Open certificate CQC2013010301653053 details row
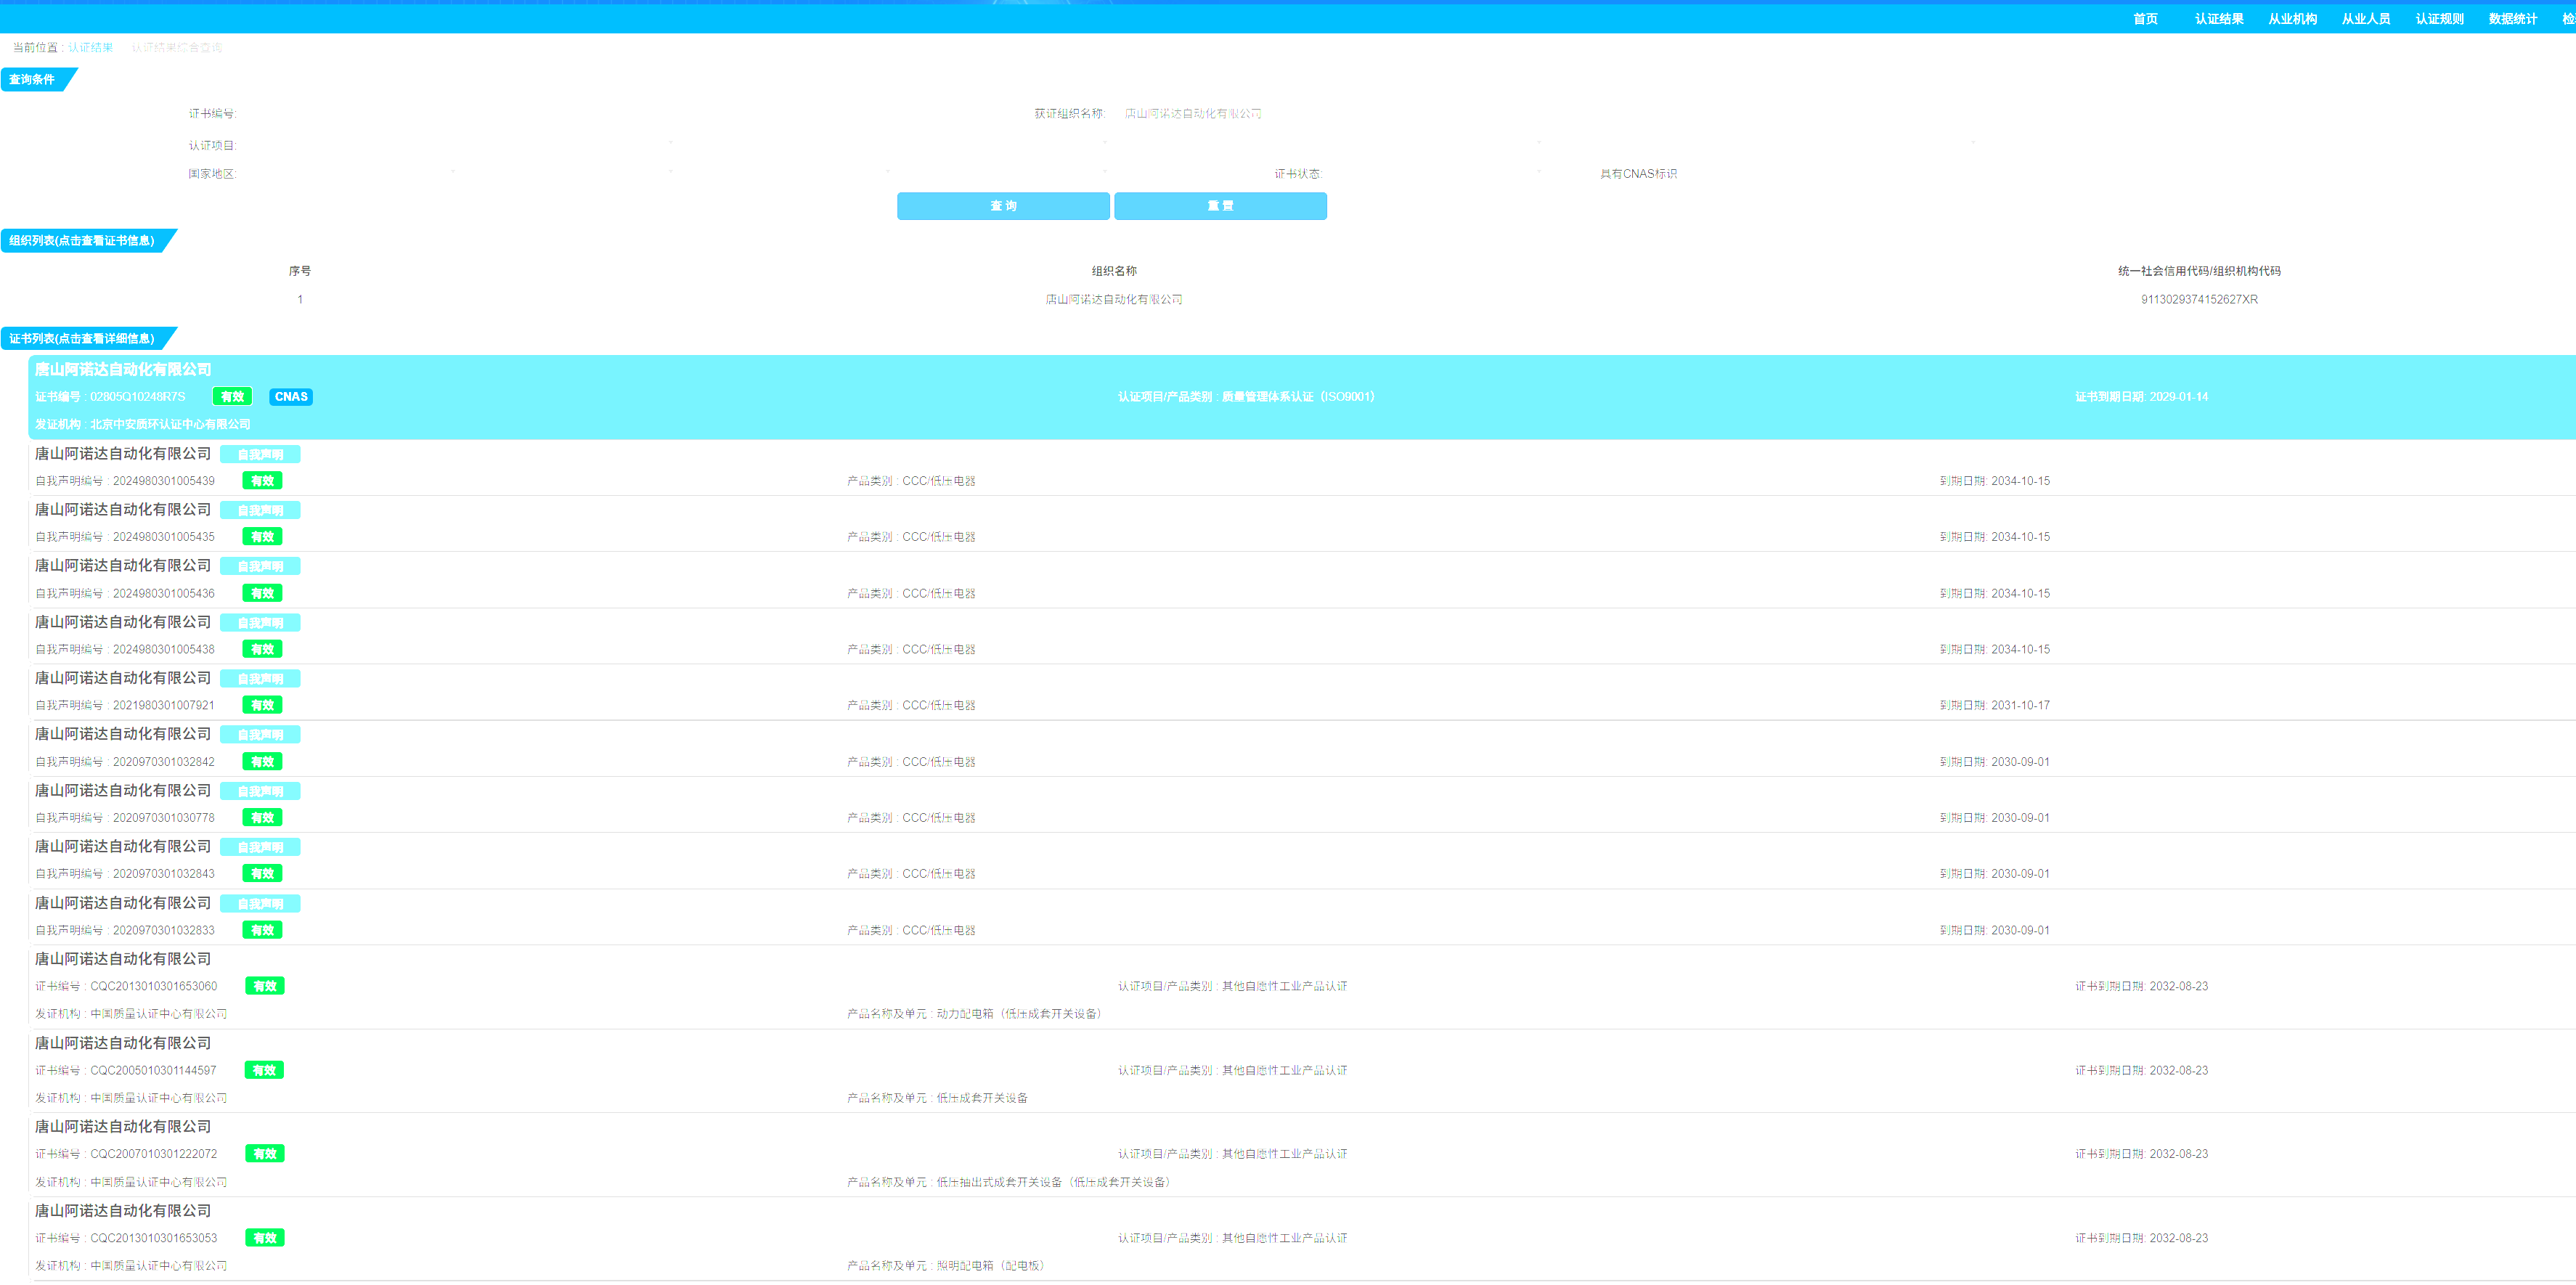The height and width of the screenshot is (1285, 2576). [x=153, y=1239]
